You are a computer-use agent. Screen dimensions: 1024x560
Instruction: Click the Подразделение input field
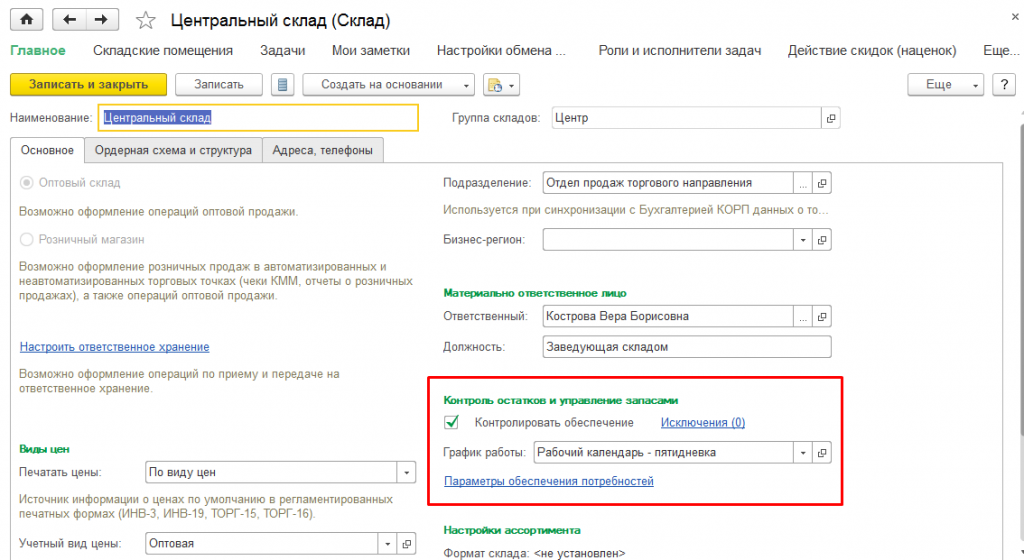coord(668,183)
